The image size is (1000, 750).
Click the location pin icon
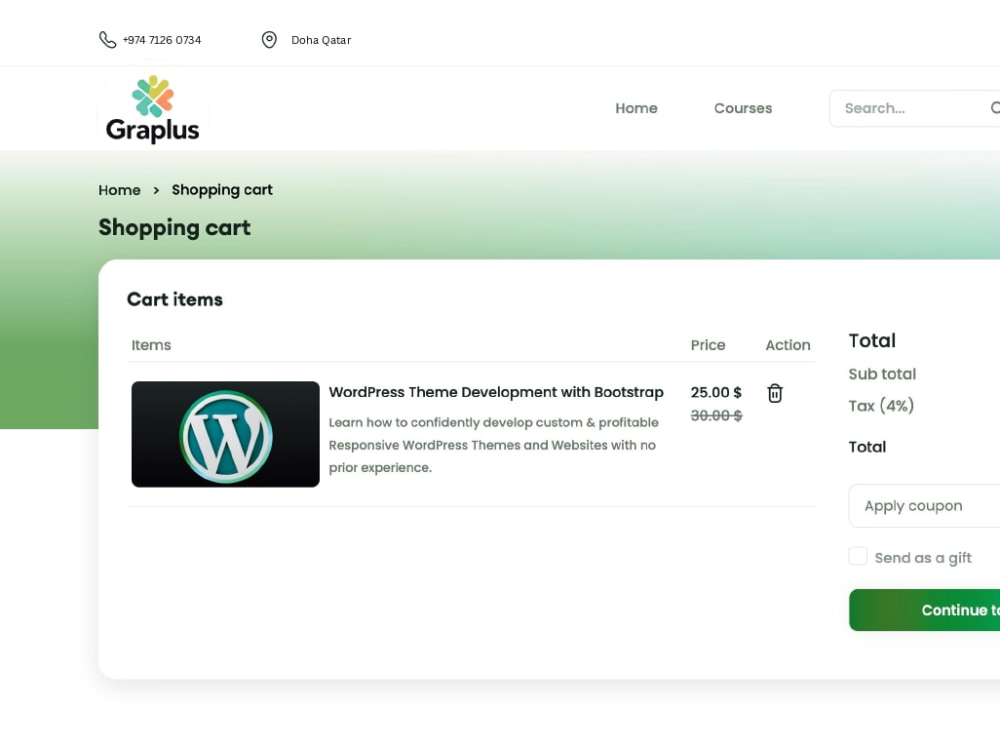[x=269, y=40]
